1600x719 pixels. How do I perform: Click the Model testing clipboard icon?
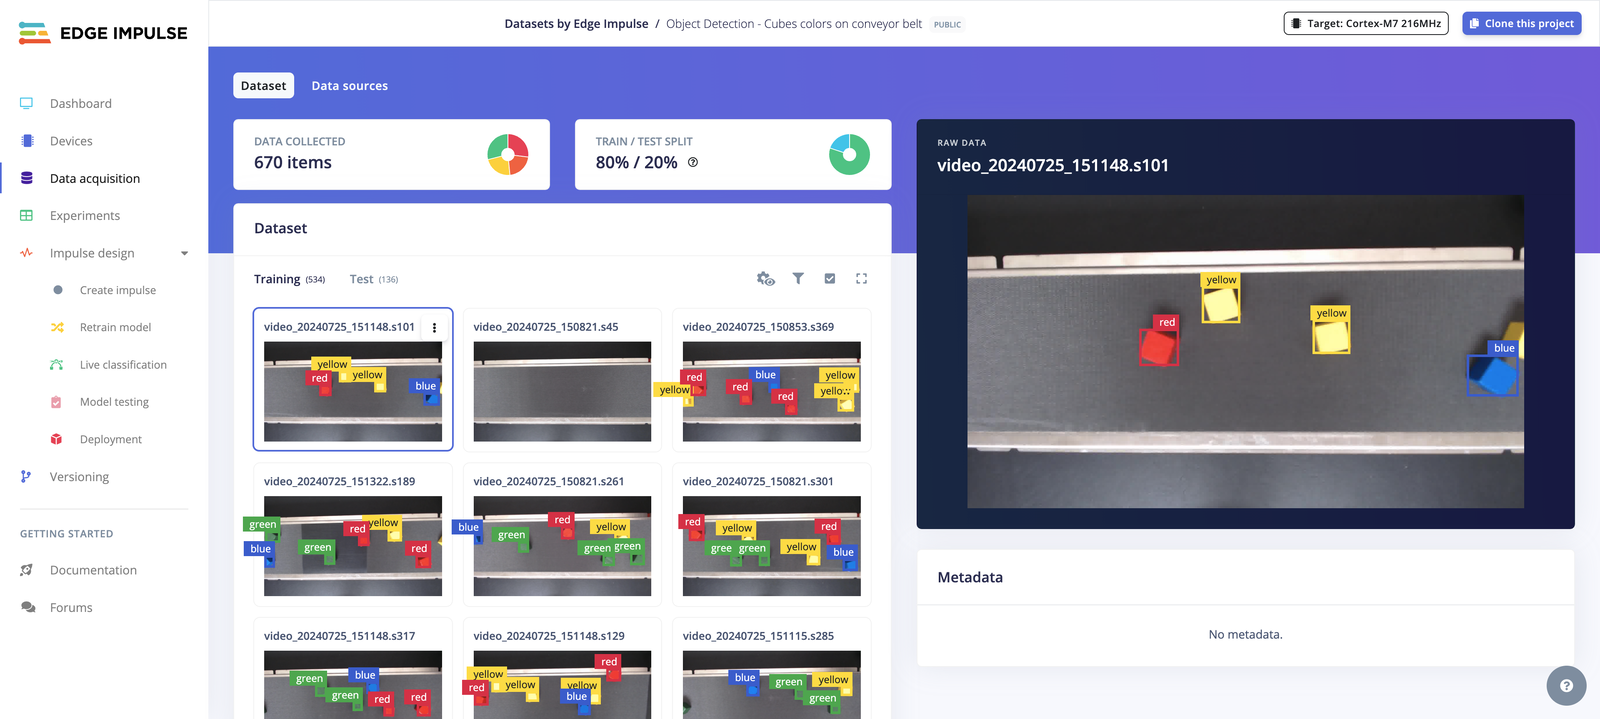click(57, 402)
